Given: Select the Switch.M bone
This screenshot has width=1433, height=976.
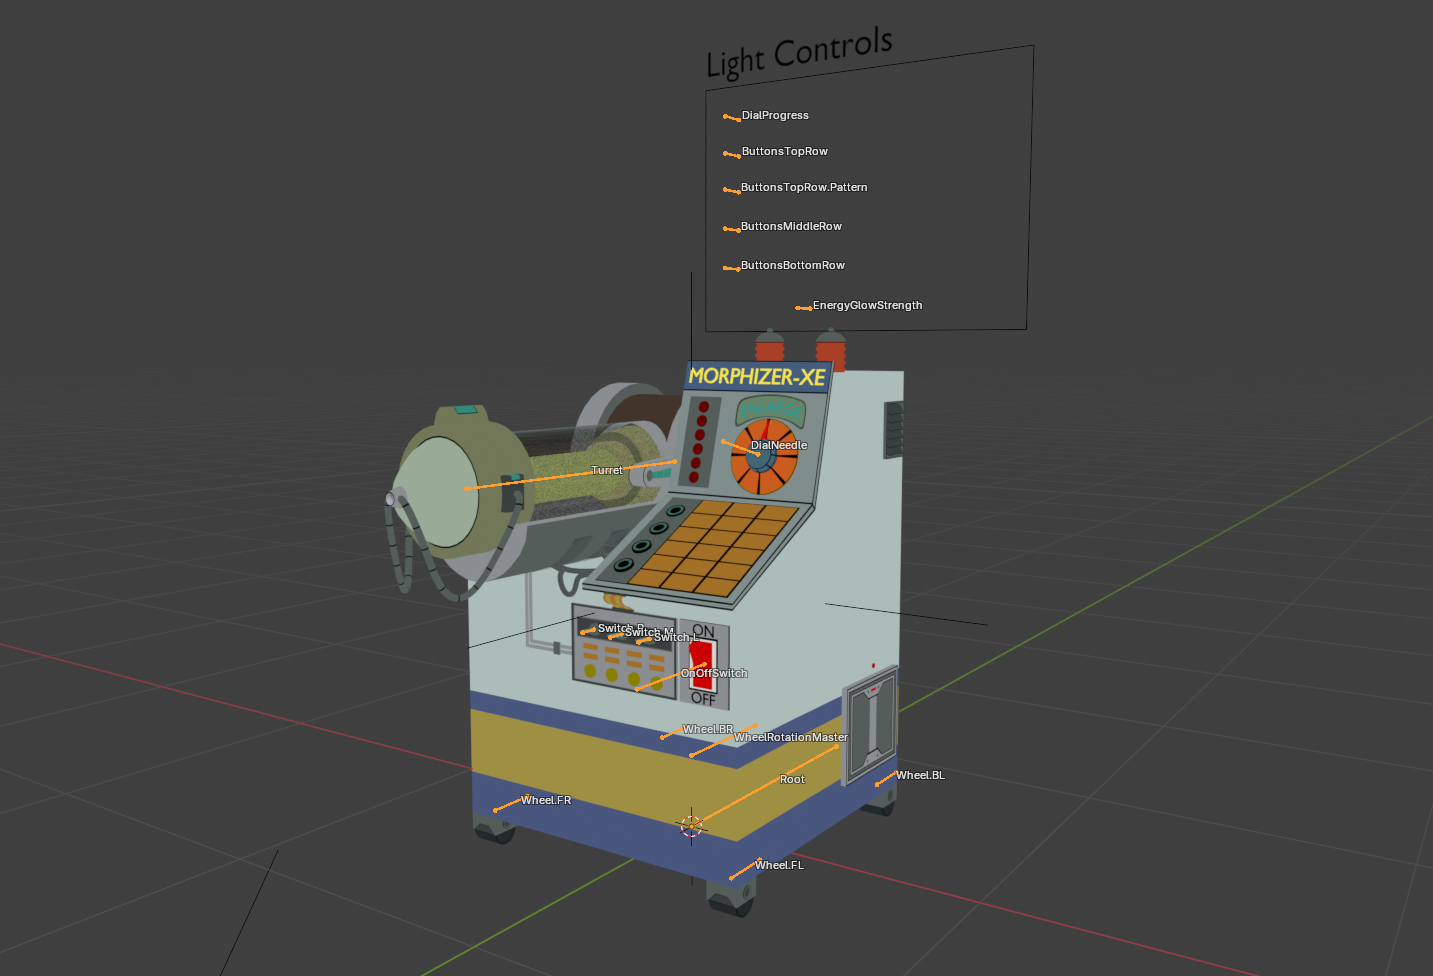Looking at the screenshot, I should 616,635.
